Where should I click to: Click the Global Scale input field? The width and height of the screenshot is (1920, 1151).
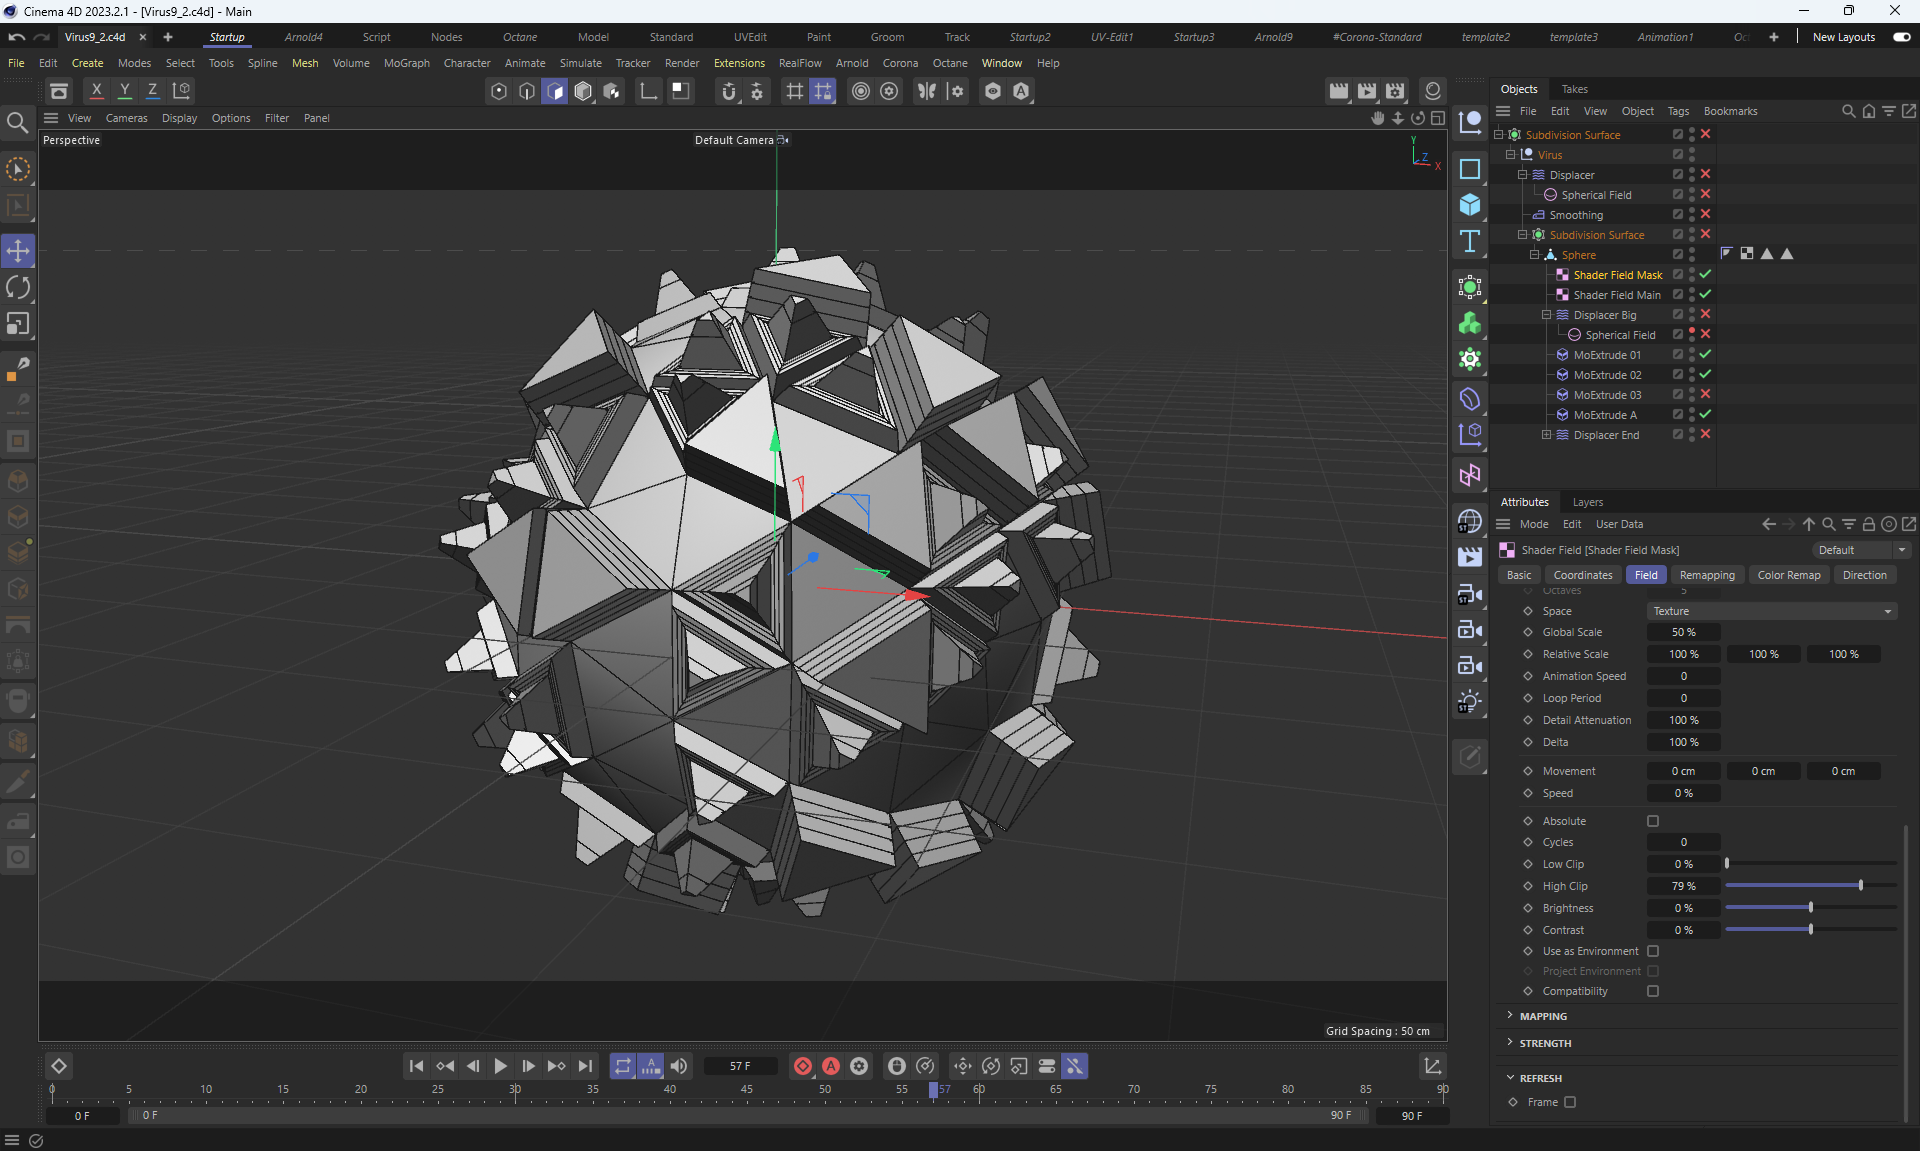1683,632
